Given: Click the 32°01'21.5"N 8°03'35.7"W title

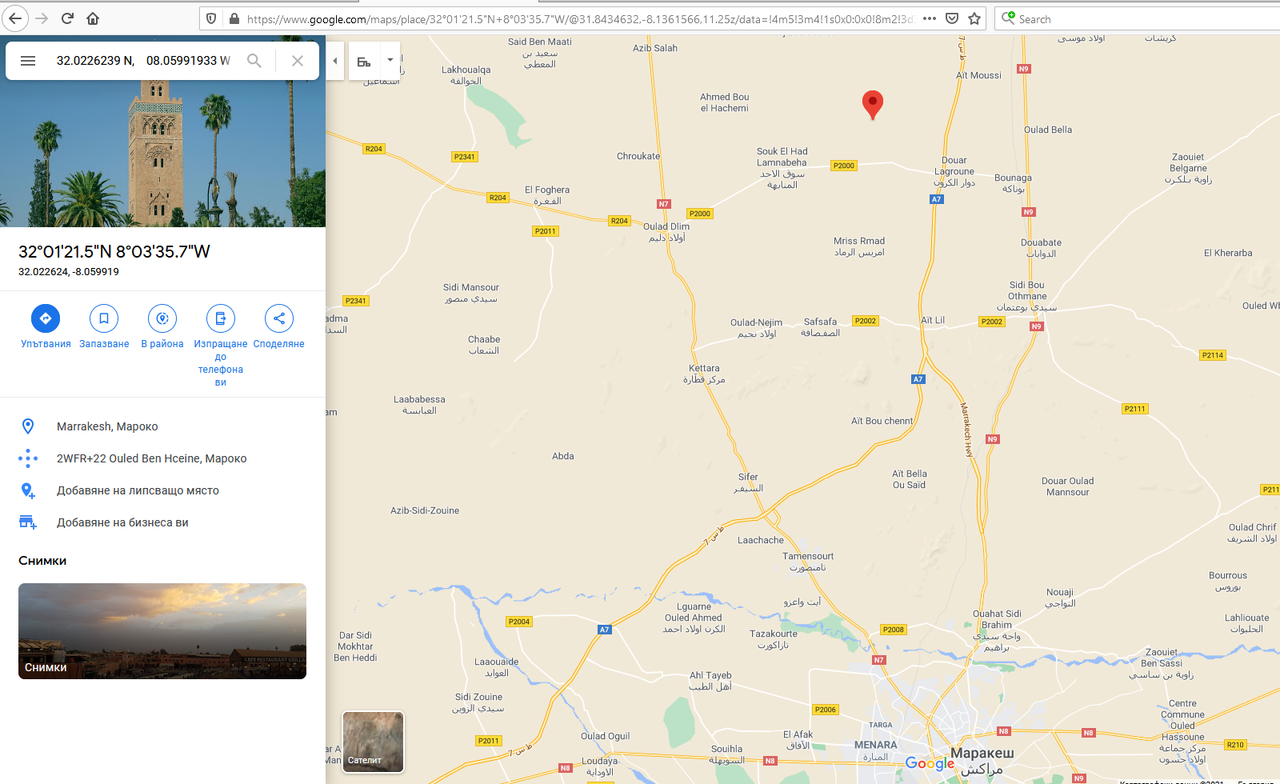Looking at the screenshot, I should pyautogui.click(x=114, y=252).
